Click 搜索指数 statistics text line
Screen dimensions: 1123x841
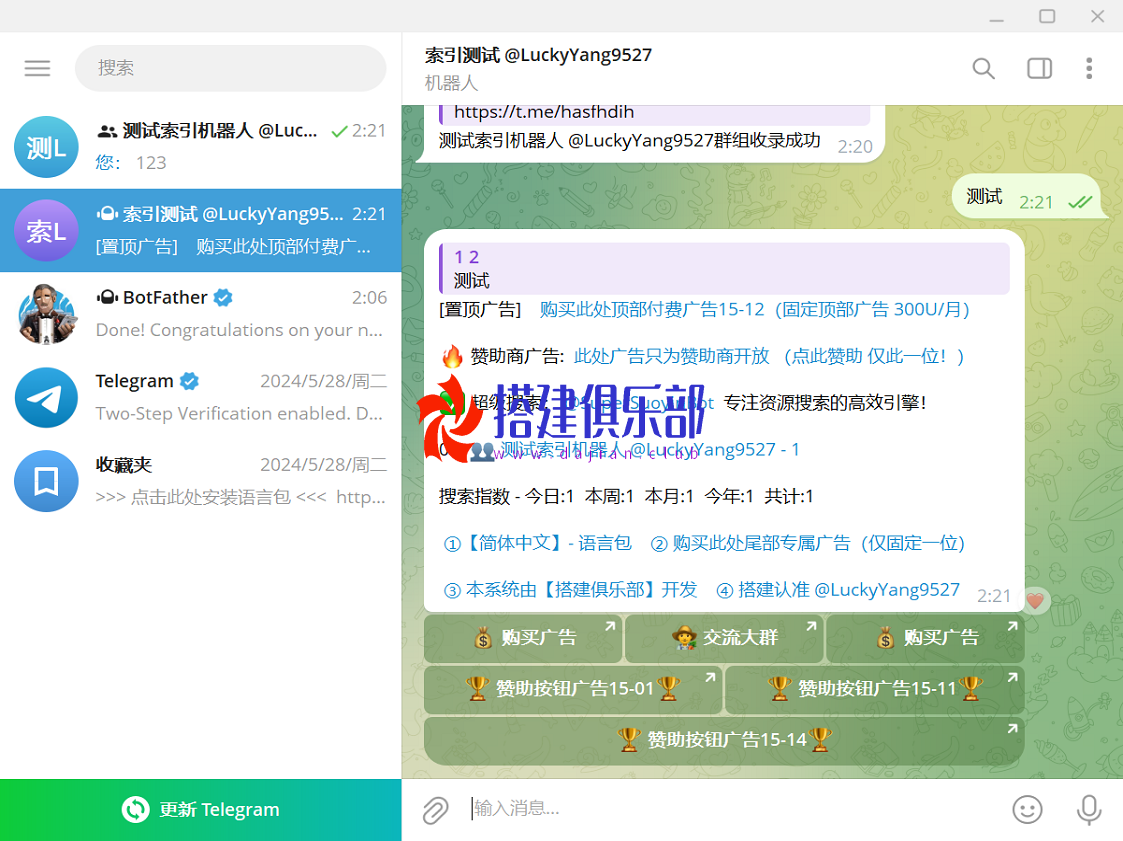click(x=626, y=496)
